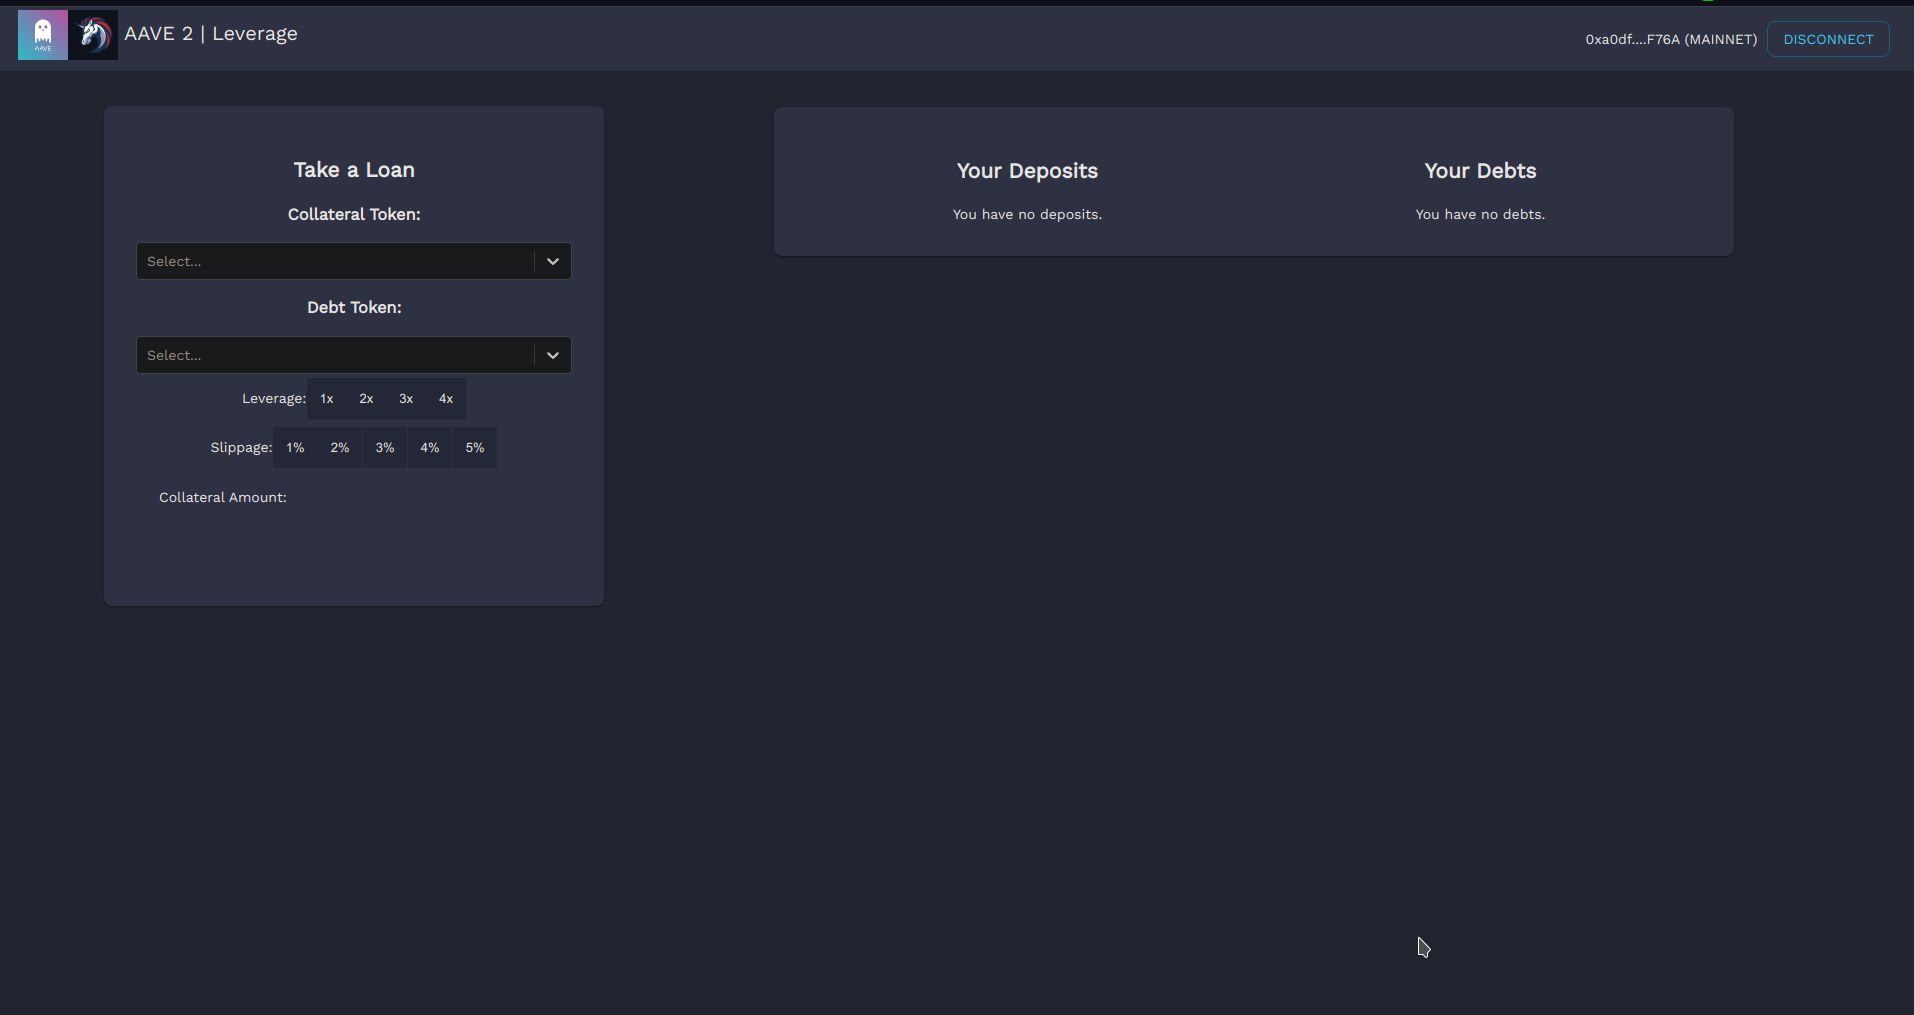This screenshot has width=1914, height=1015.
Task: Set leverage to 1x
Action: point(327,398)
